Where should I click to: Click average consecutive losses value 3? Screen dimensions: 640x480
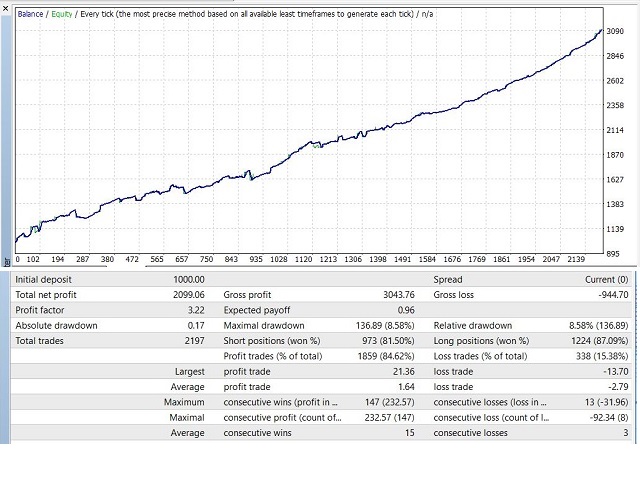[626, 433]
